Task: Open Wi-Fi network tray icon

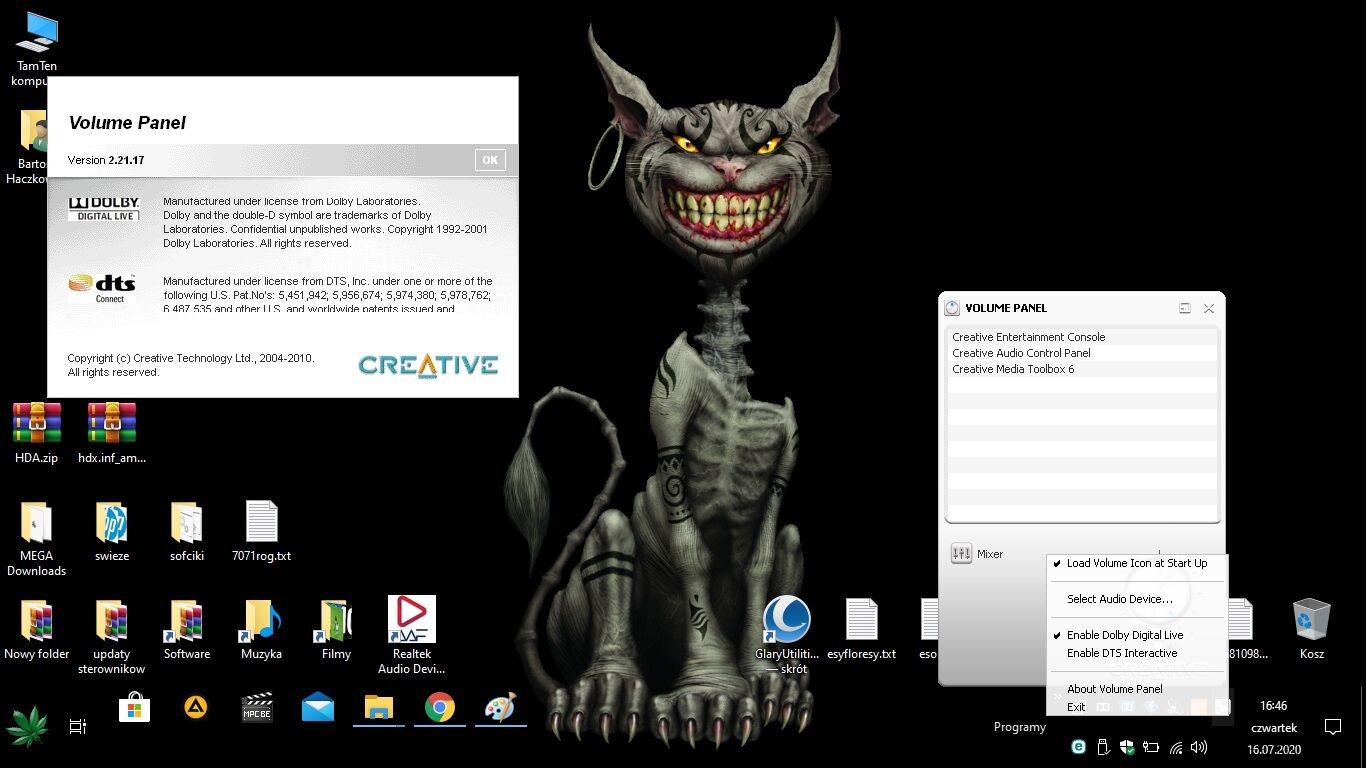Action: click(x=1176, y=747)
